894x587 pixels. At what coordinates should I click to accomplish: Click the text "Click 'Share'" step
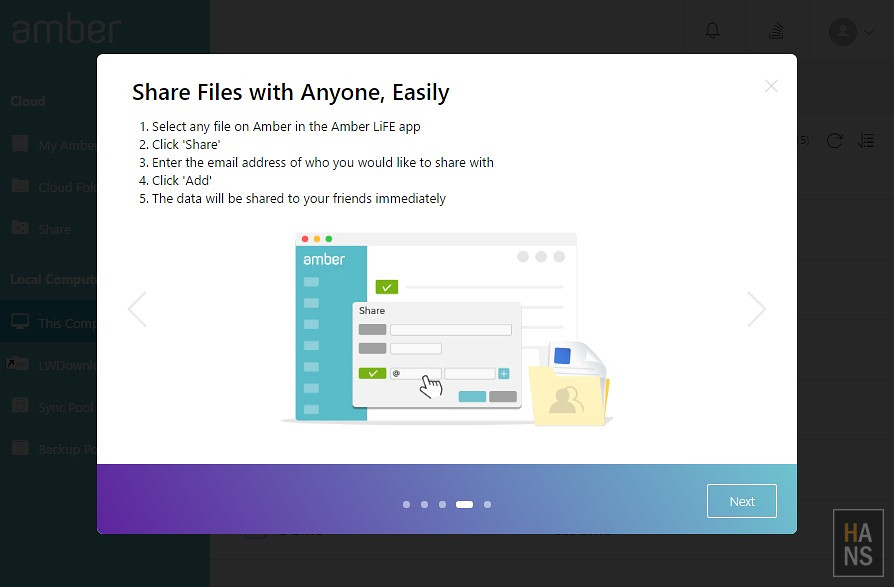(186, 145)
